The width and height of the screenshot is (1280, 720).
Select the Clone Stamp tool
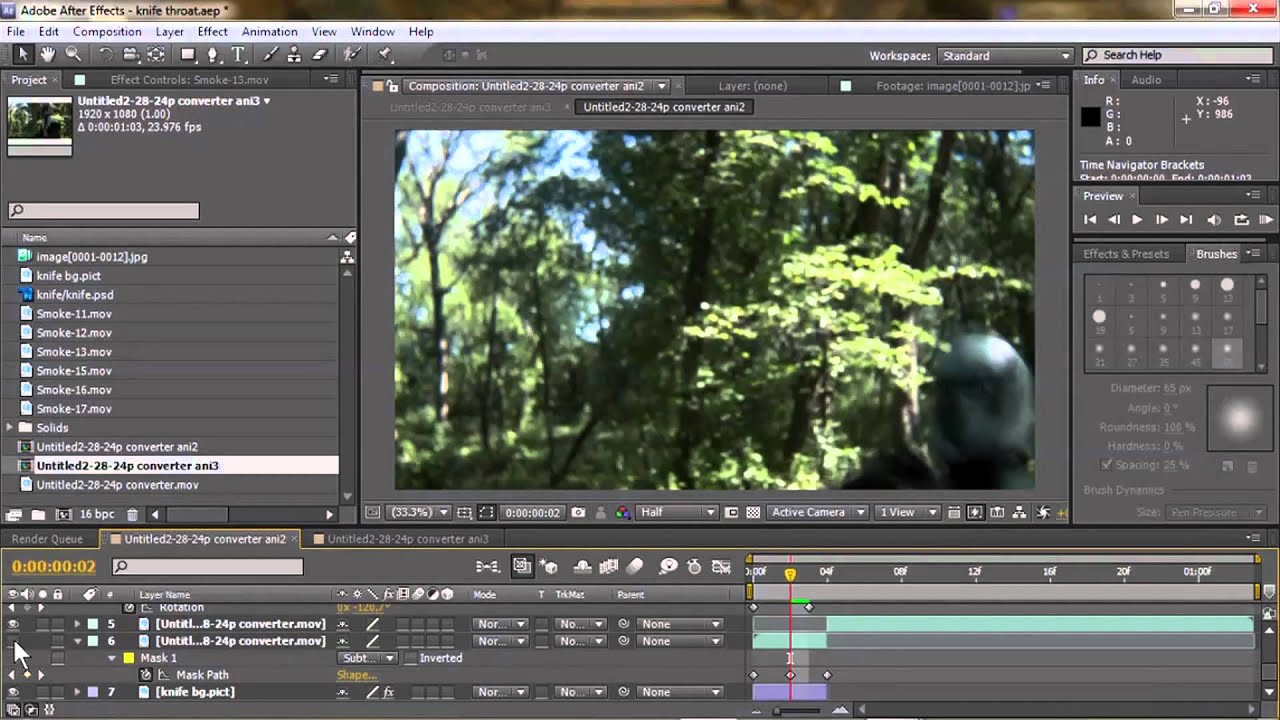294,55
